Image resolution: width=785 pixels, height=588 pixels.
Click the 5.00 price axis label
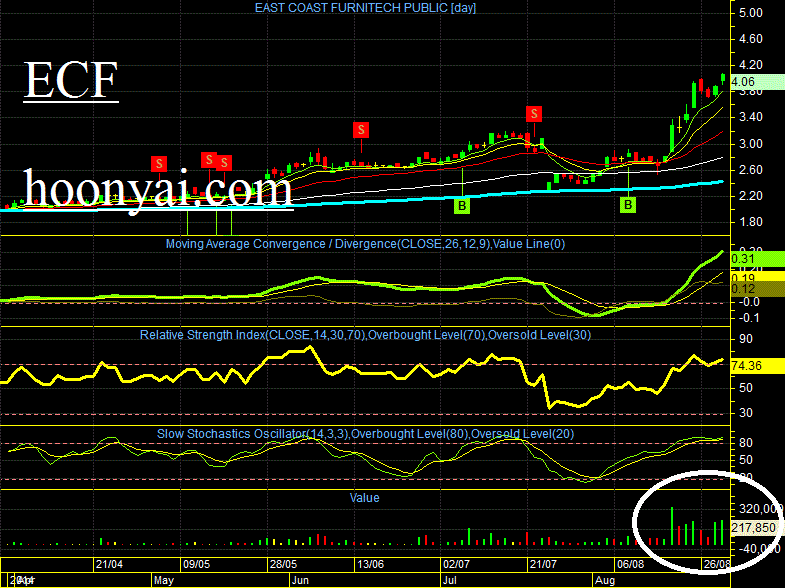(x=750, y=13)
